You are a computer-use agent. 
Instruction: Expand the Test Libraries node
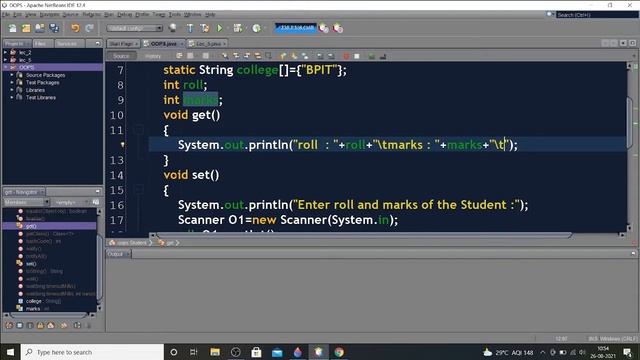tap(12, 97)
